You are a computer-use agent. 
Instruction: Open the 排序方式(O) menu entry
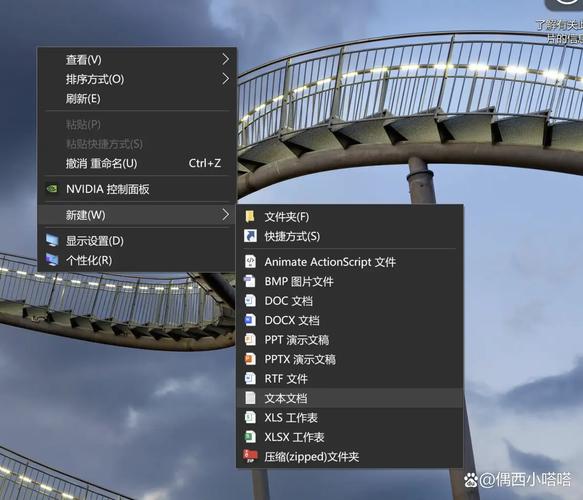click(x=137, y=79)
